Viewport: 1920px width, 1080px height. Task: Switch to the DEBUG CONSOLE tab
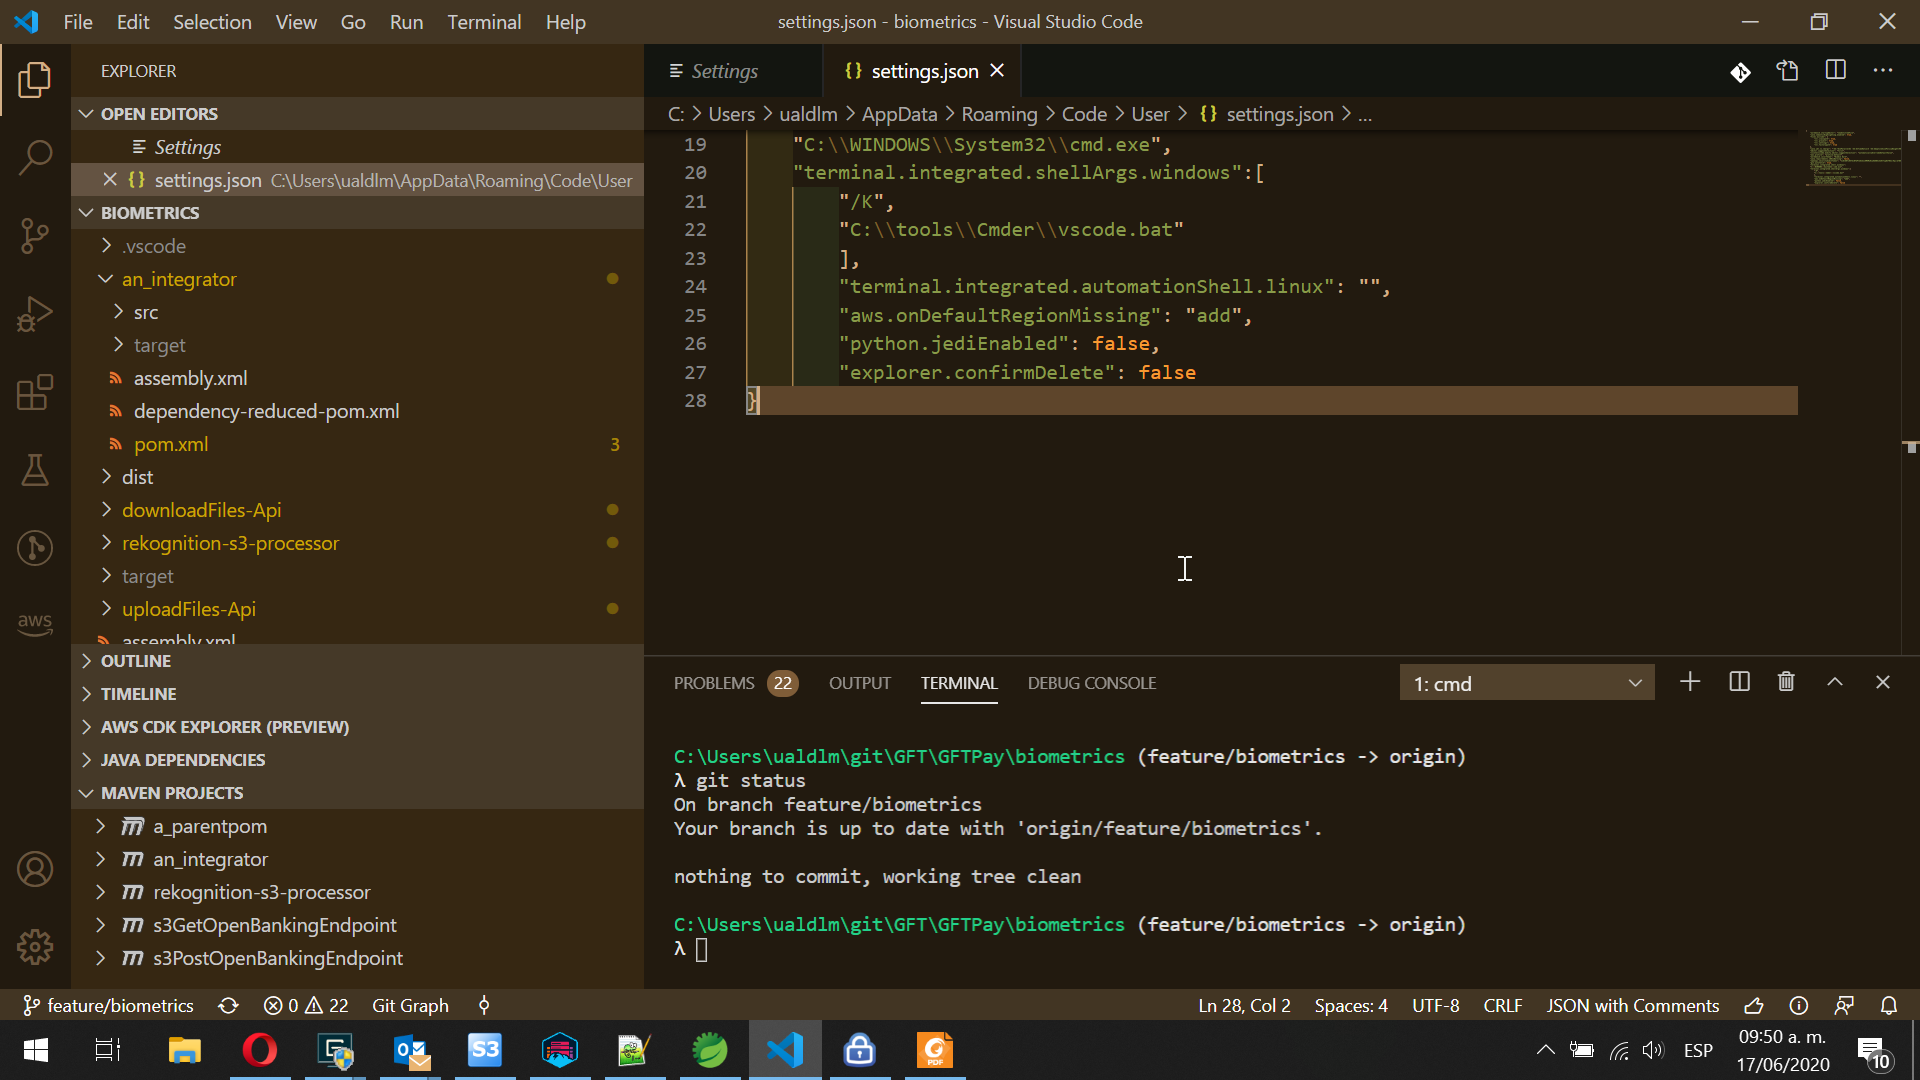pyautogui.click(x=1091, y=683)
